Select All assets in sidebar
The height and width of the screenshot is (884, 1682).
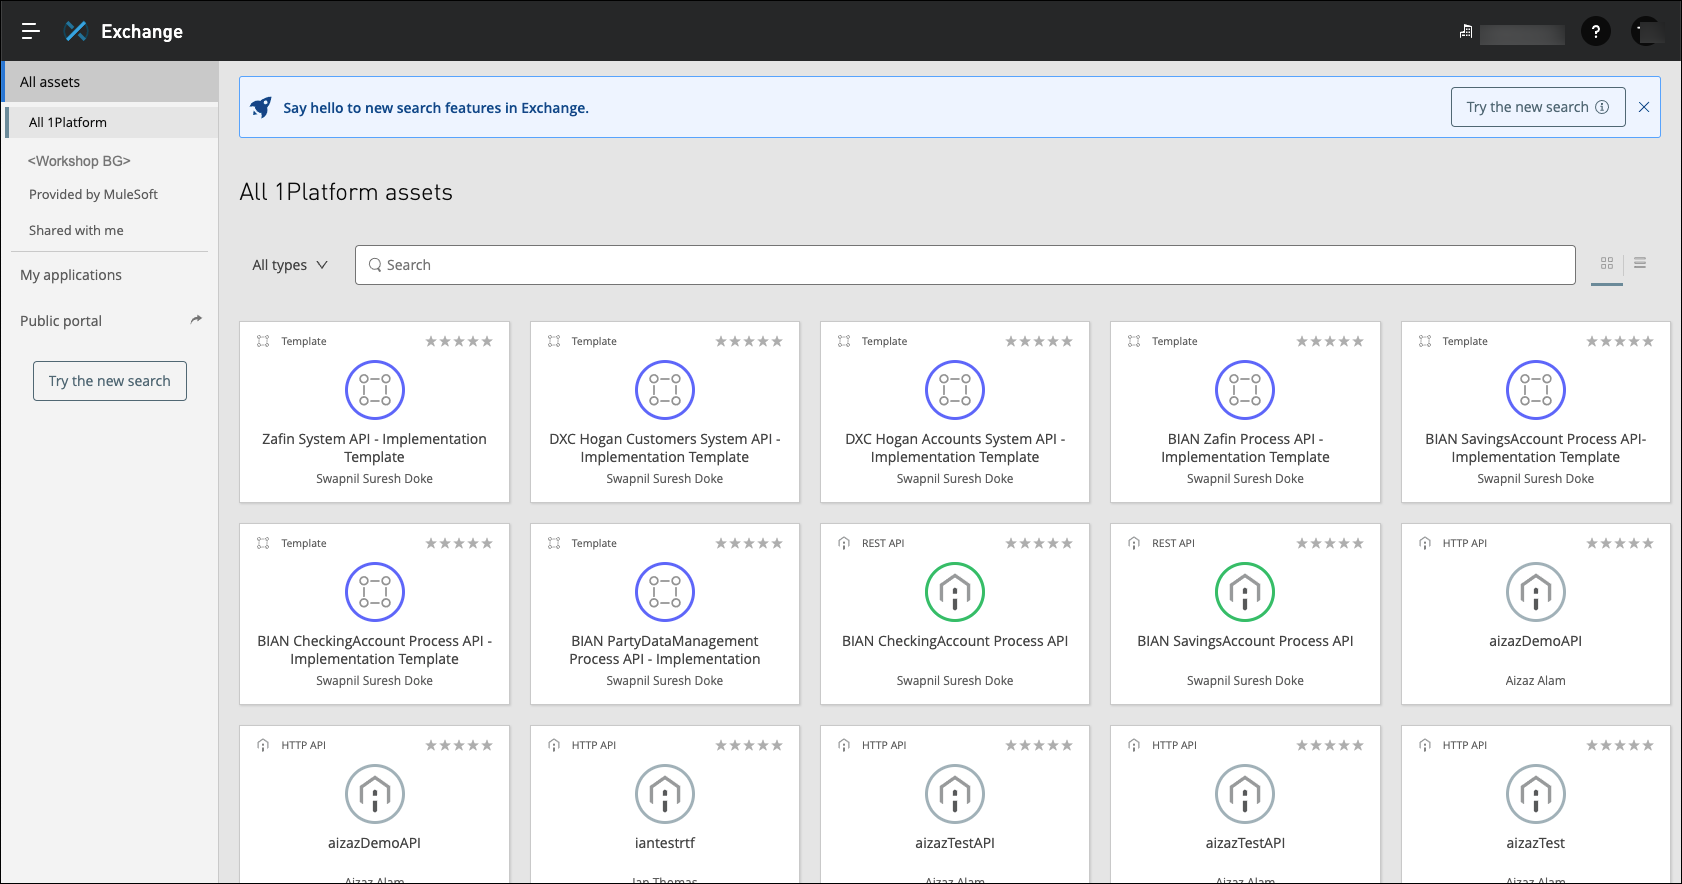(50, 82)
